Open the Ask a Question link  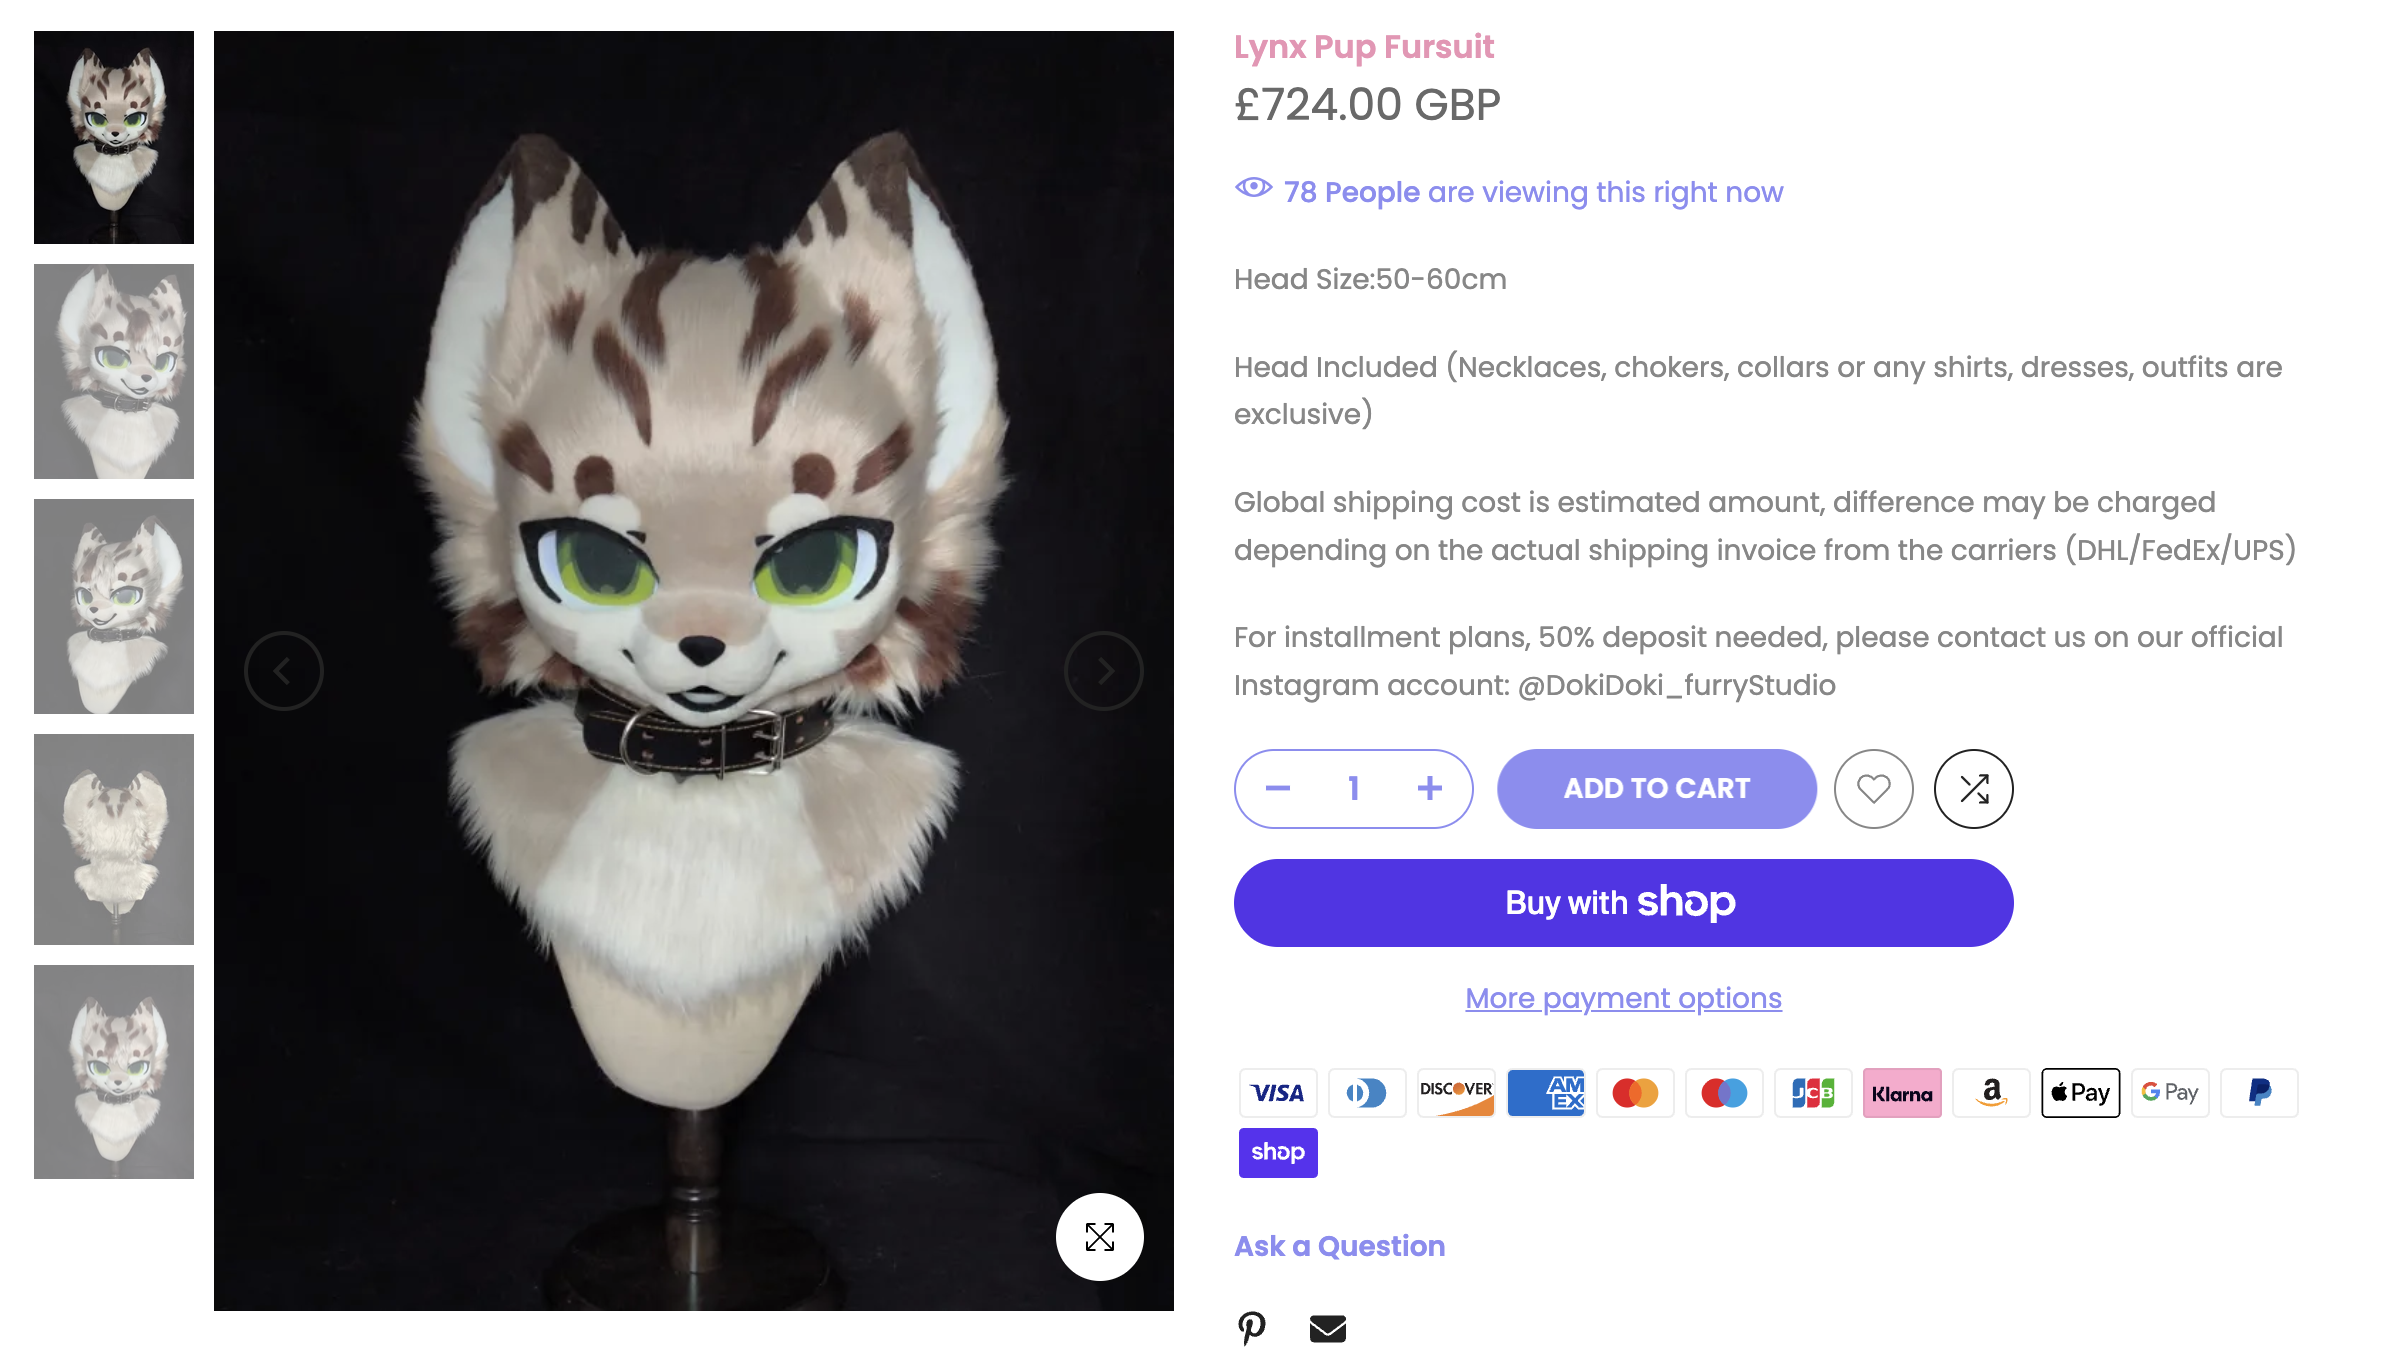(x=1339, y=1246)
